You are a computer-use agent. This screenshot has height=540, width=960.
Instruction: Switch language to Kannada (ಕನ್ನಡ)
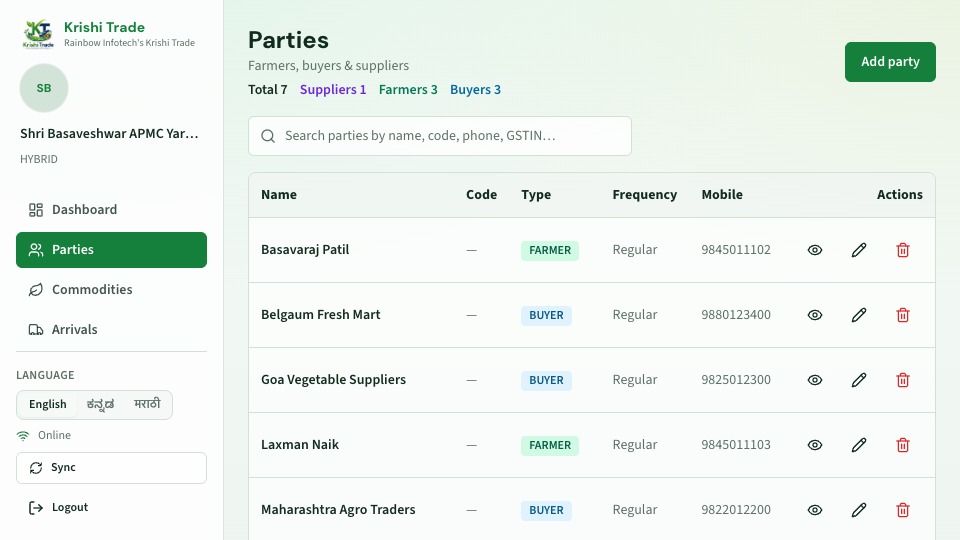100,404
